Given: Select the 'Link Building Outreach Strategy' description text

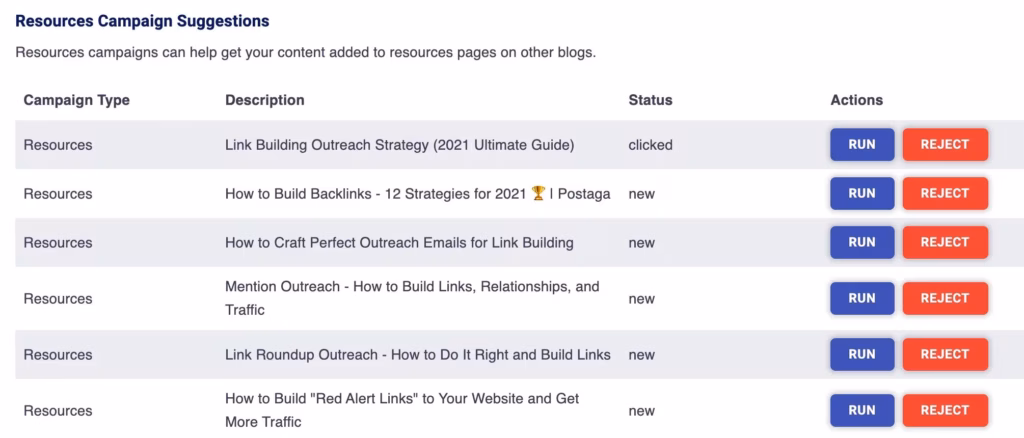Looking at the screenshot, I should 399,145.
